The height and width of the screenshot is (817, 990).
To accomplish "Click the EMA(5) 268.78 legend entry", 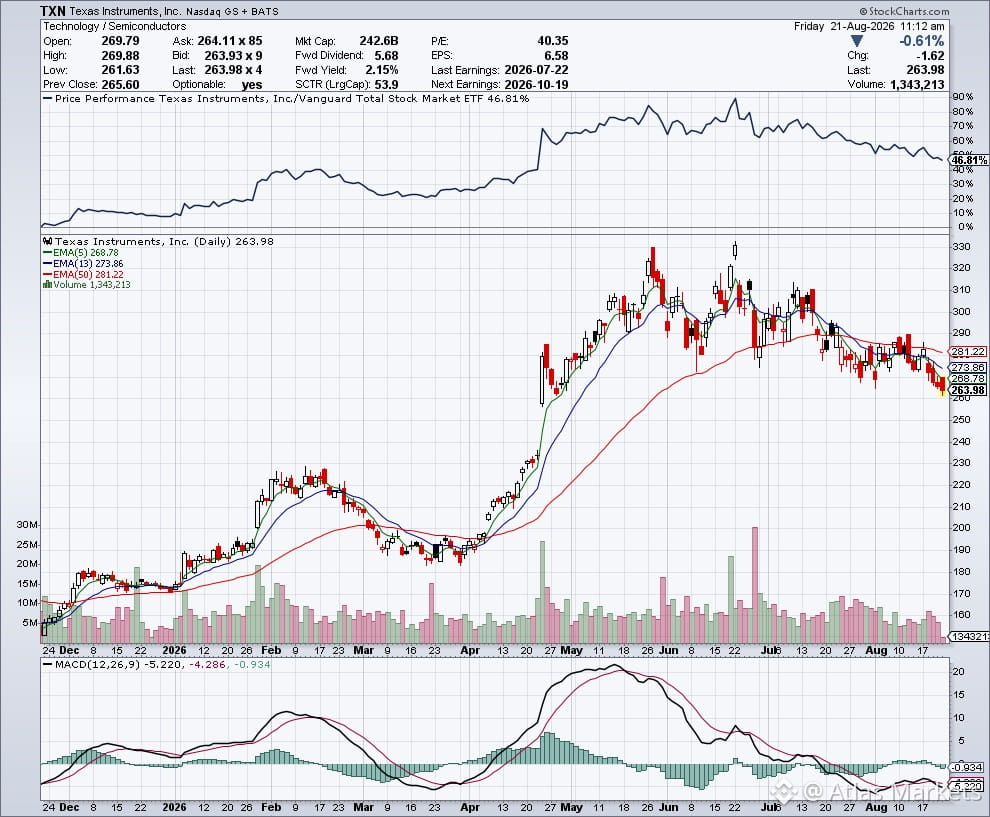I will pos(80,253).
